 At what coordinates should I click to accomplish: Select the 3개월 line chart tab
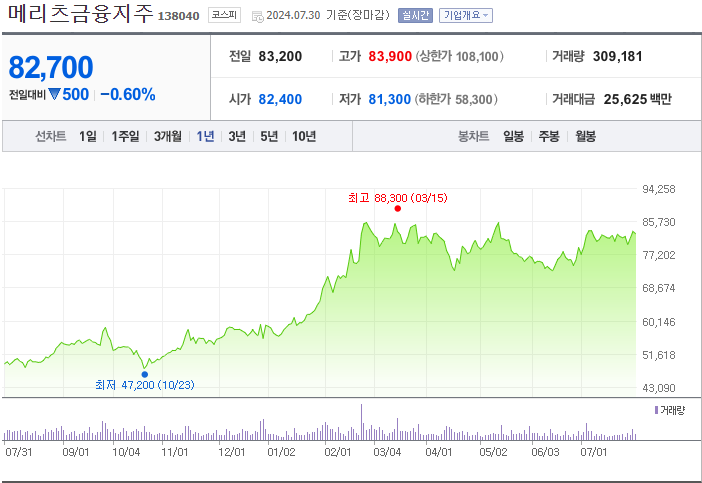click(x=168, y=136)
